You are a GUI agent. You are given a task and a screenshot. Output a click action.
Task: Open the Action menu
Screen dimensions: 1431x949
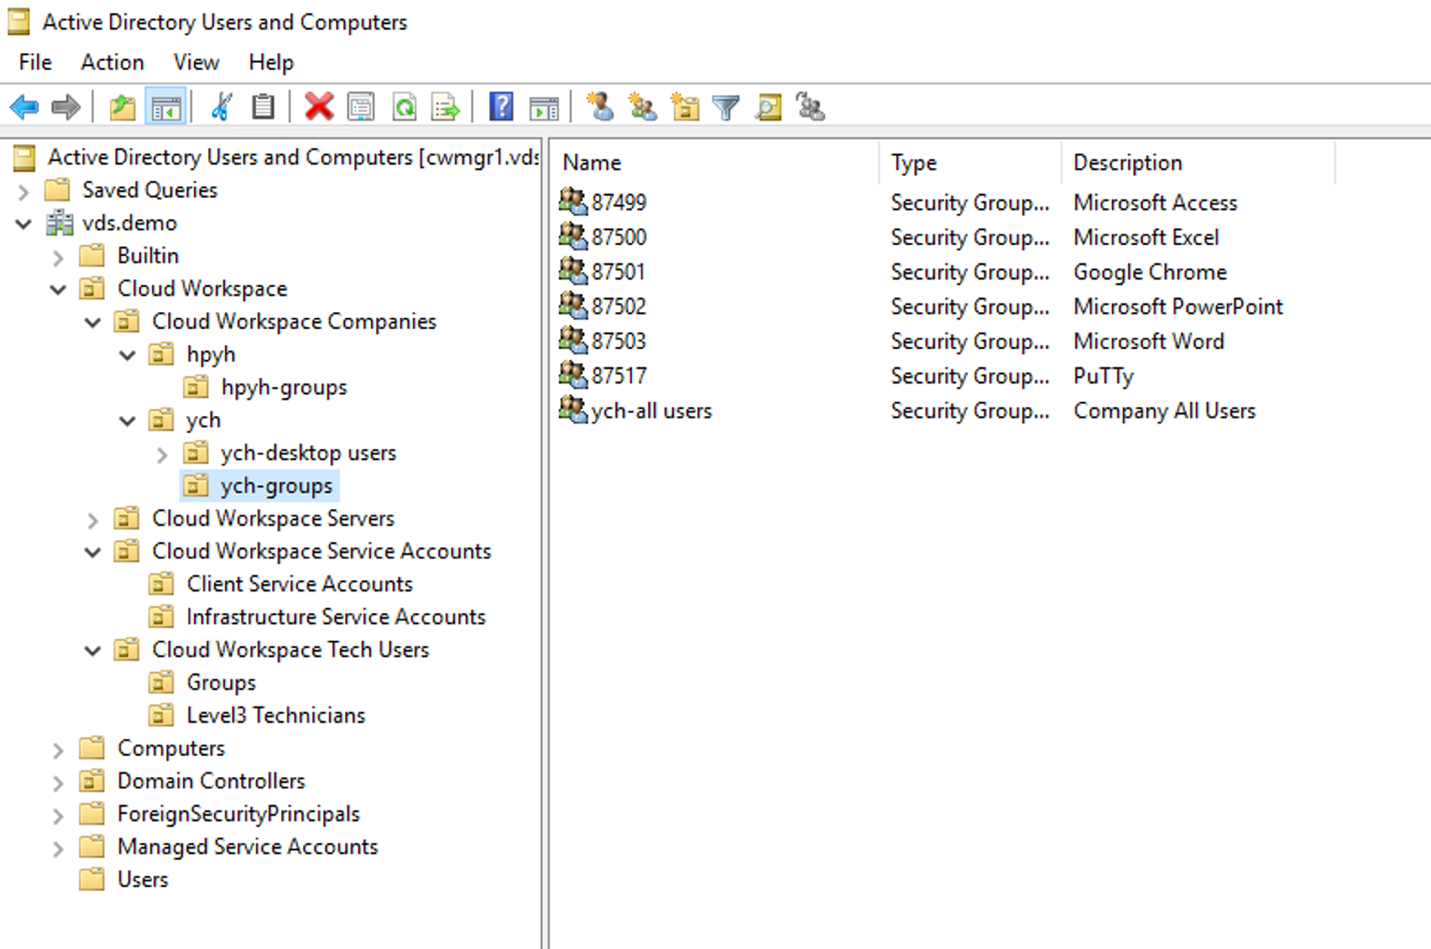112,62
